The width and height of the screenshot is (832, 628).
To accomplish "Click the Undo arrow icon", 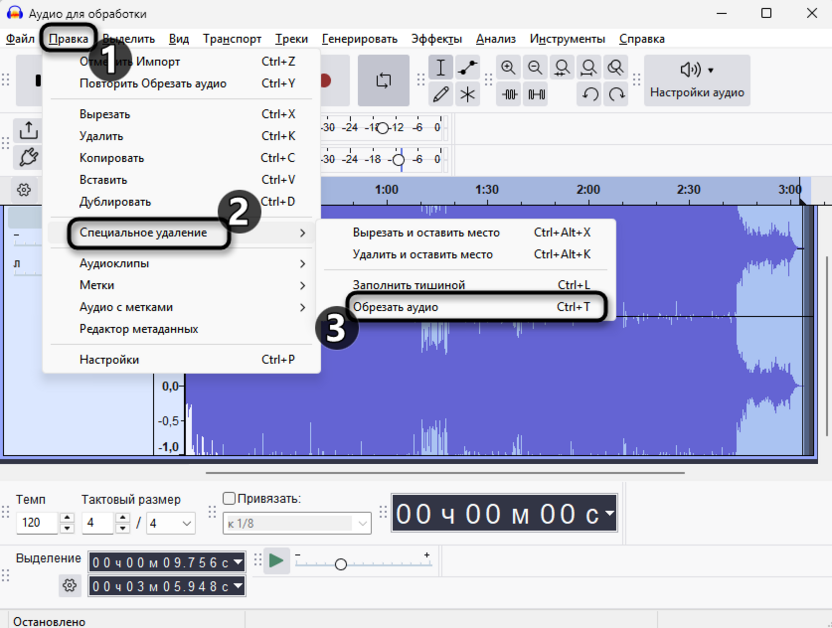I will click(590, 95).
